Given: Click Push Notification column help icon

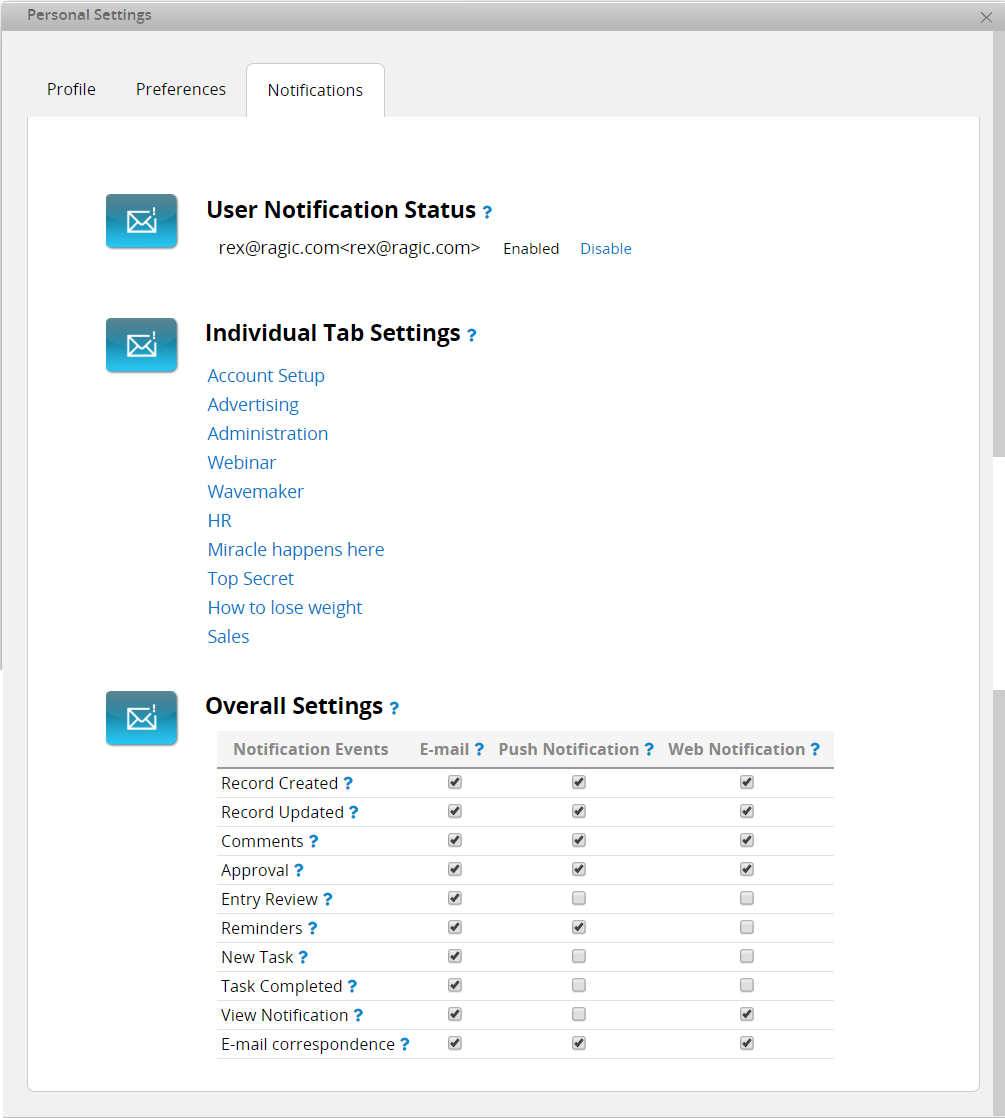Looking at the screenshot, I should [x=649, y=749].
